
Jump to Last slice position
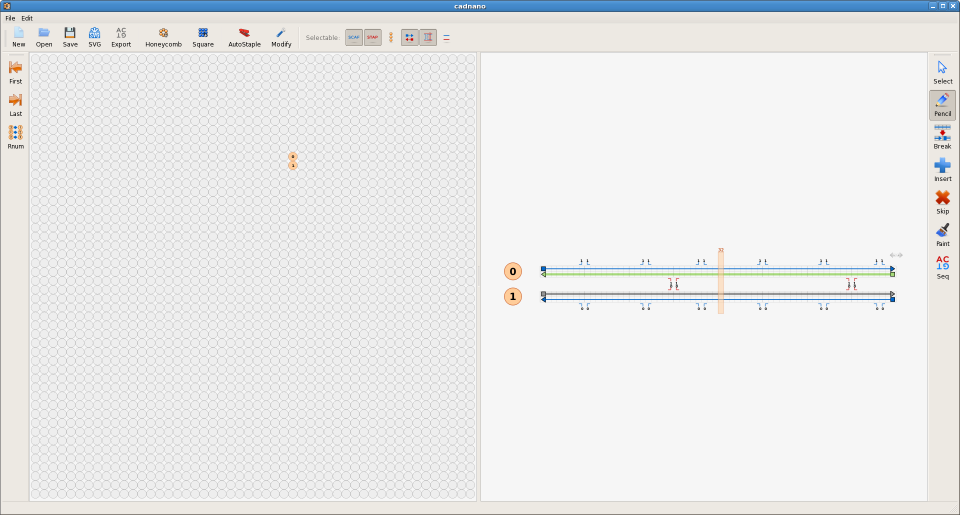15,104
